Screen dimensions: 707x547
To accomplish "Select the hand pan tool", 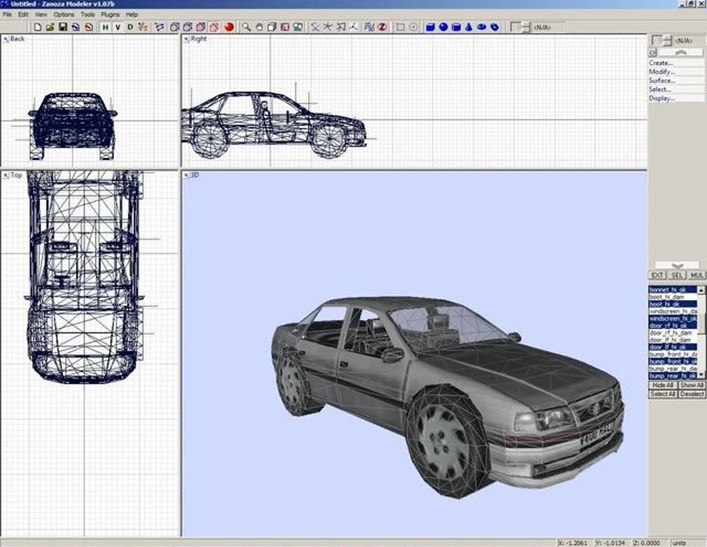I will tap(259, 27).
